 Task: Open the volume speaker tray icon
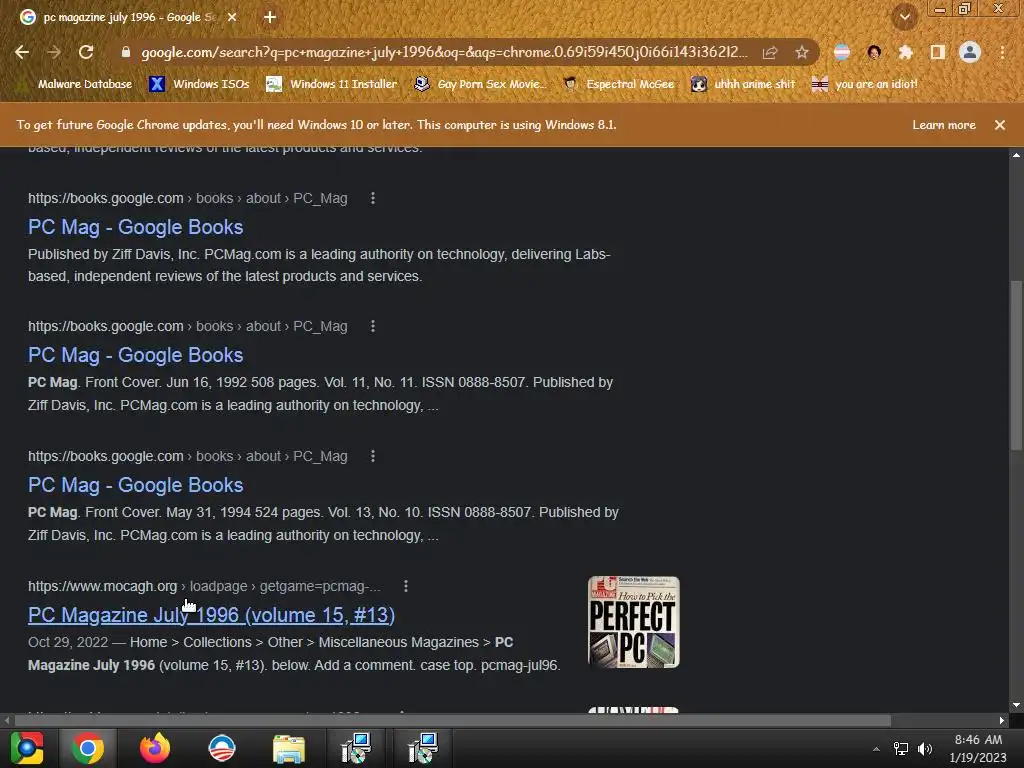pyautogui.click(x=925, y=749)
